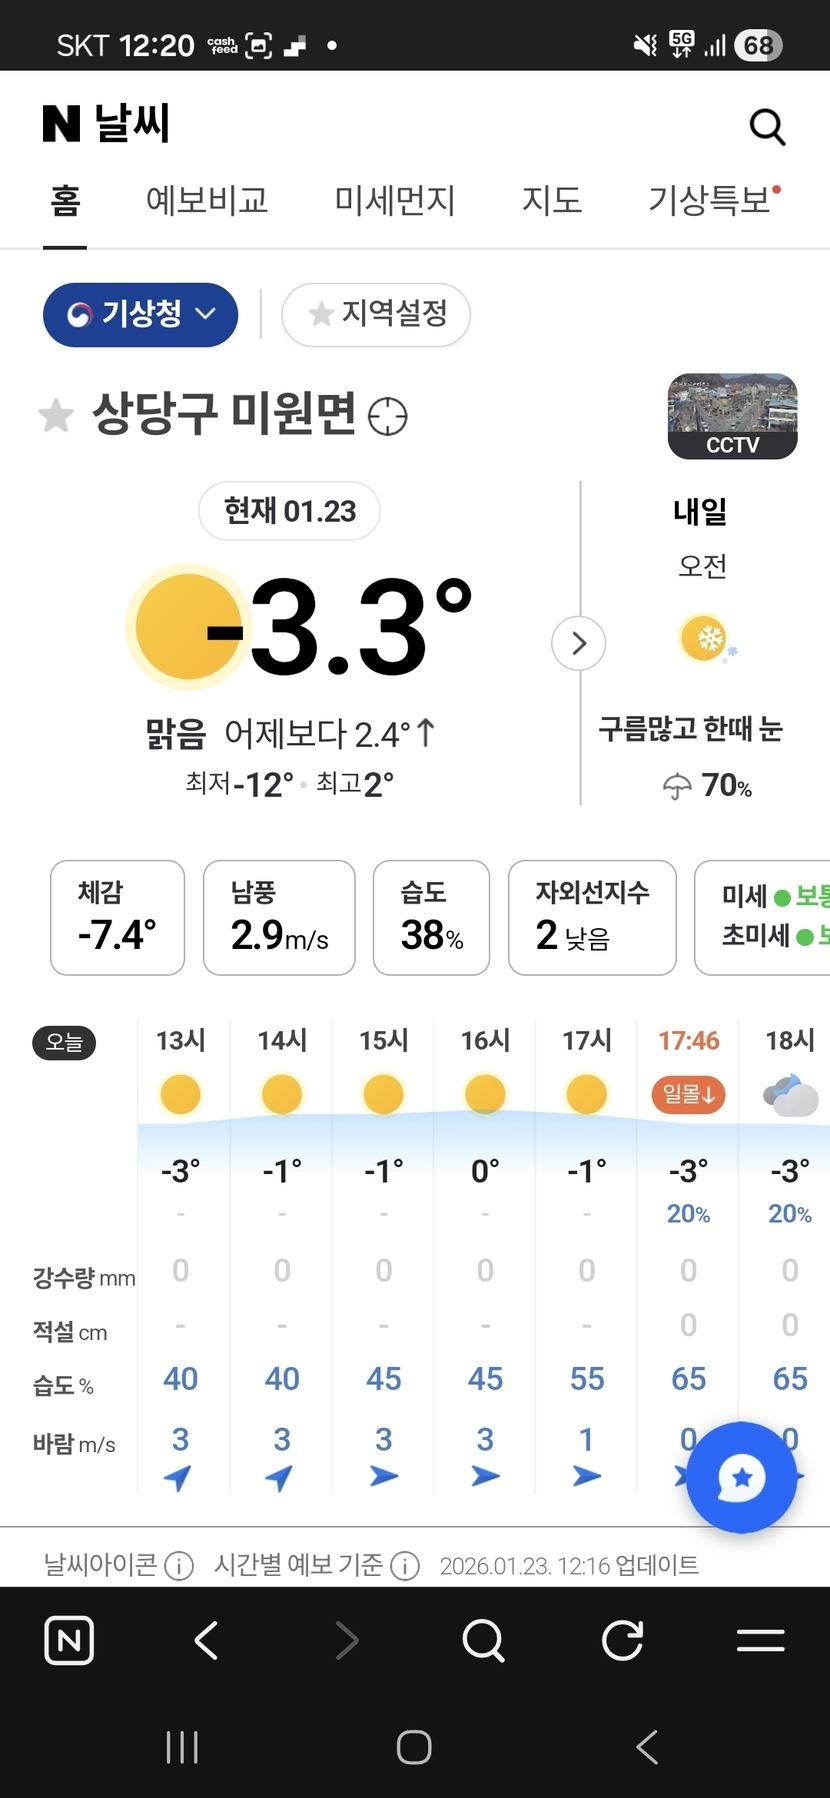The height and width of the screenshot is (1798, 830).
Task: Tap the 자외선지수 card
Action: [x=592, y=917]
